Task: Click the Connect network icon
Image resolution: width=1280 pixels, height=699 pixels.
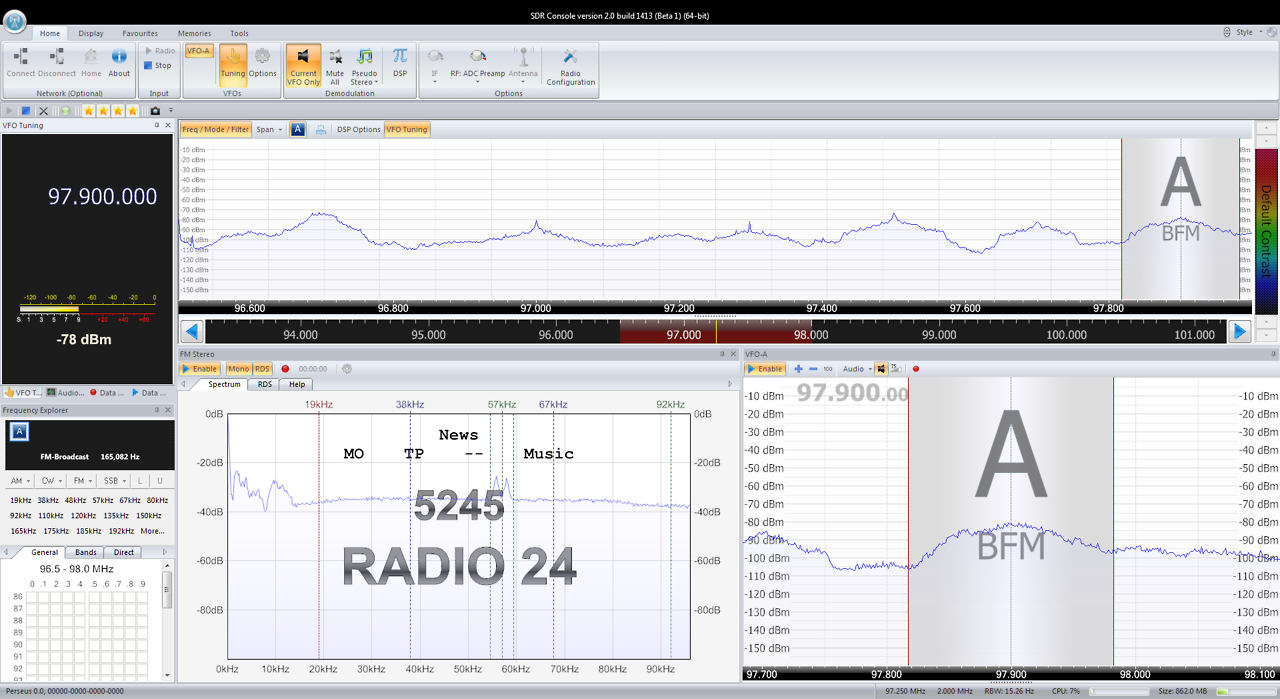Action: [21, 63]
